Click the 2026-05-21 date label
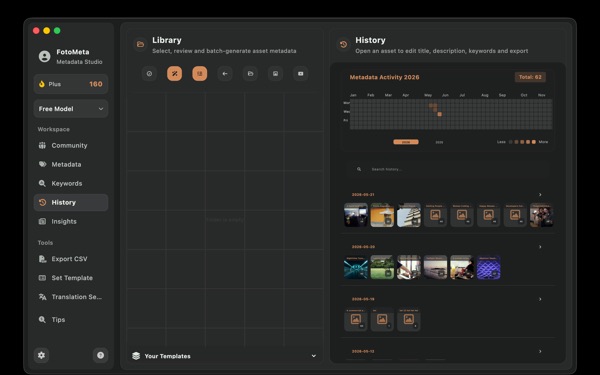The height and width of the screenshot is (375, 600). tap(363, 194)
